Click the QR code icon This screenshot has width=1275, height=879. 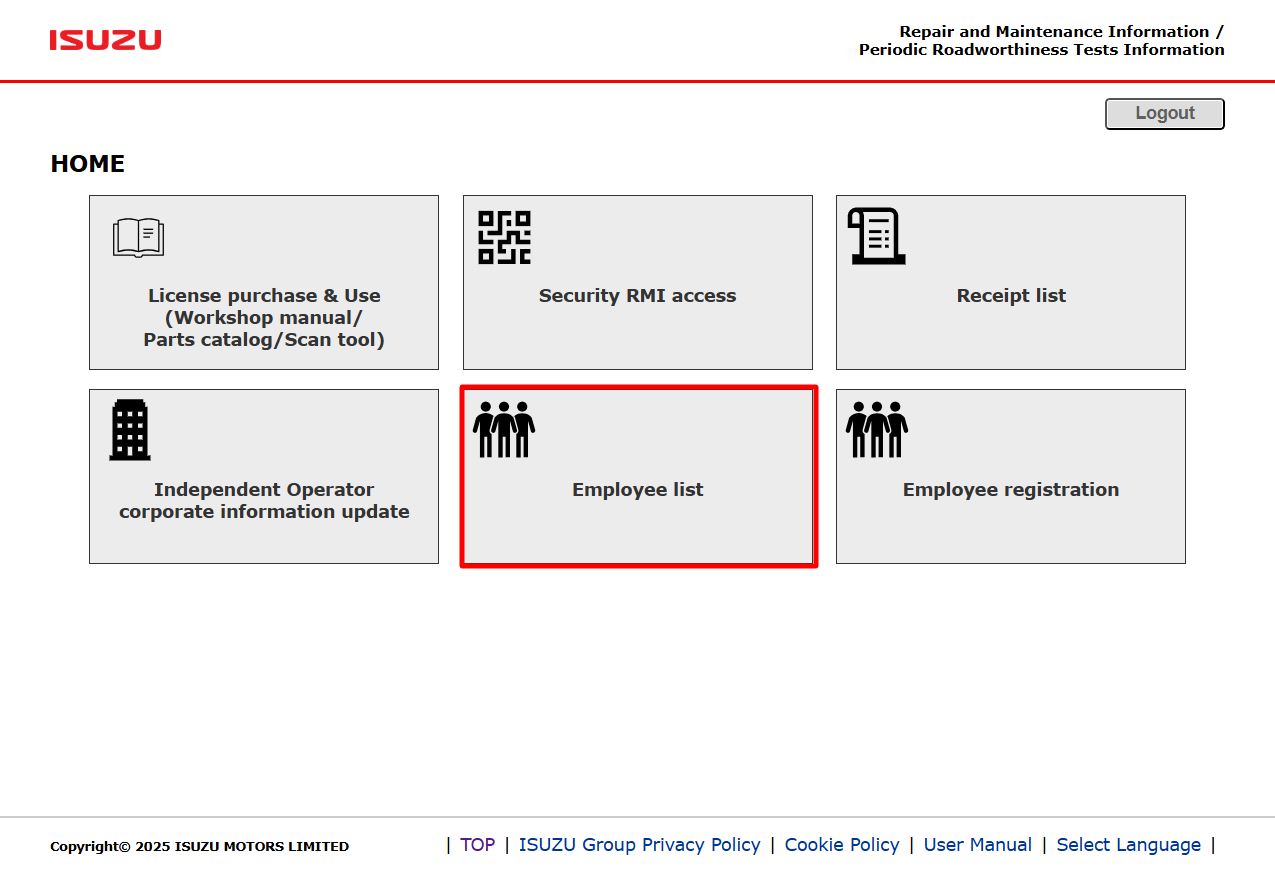504,237
